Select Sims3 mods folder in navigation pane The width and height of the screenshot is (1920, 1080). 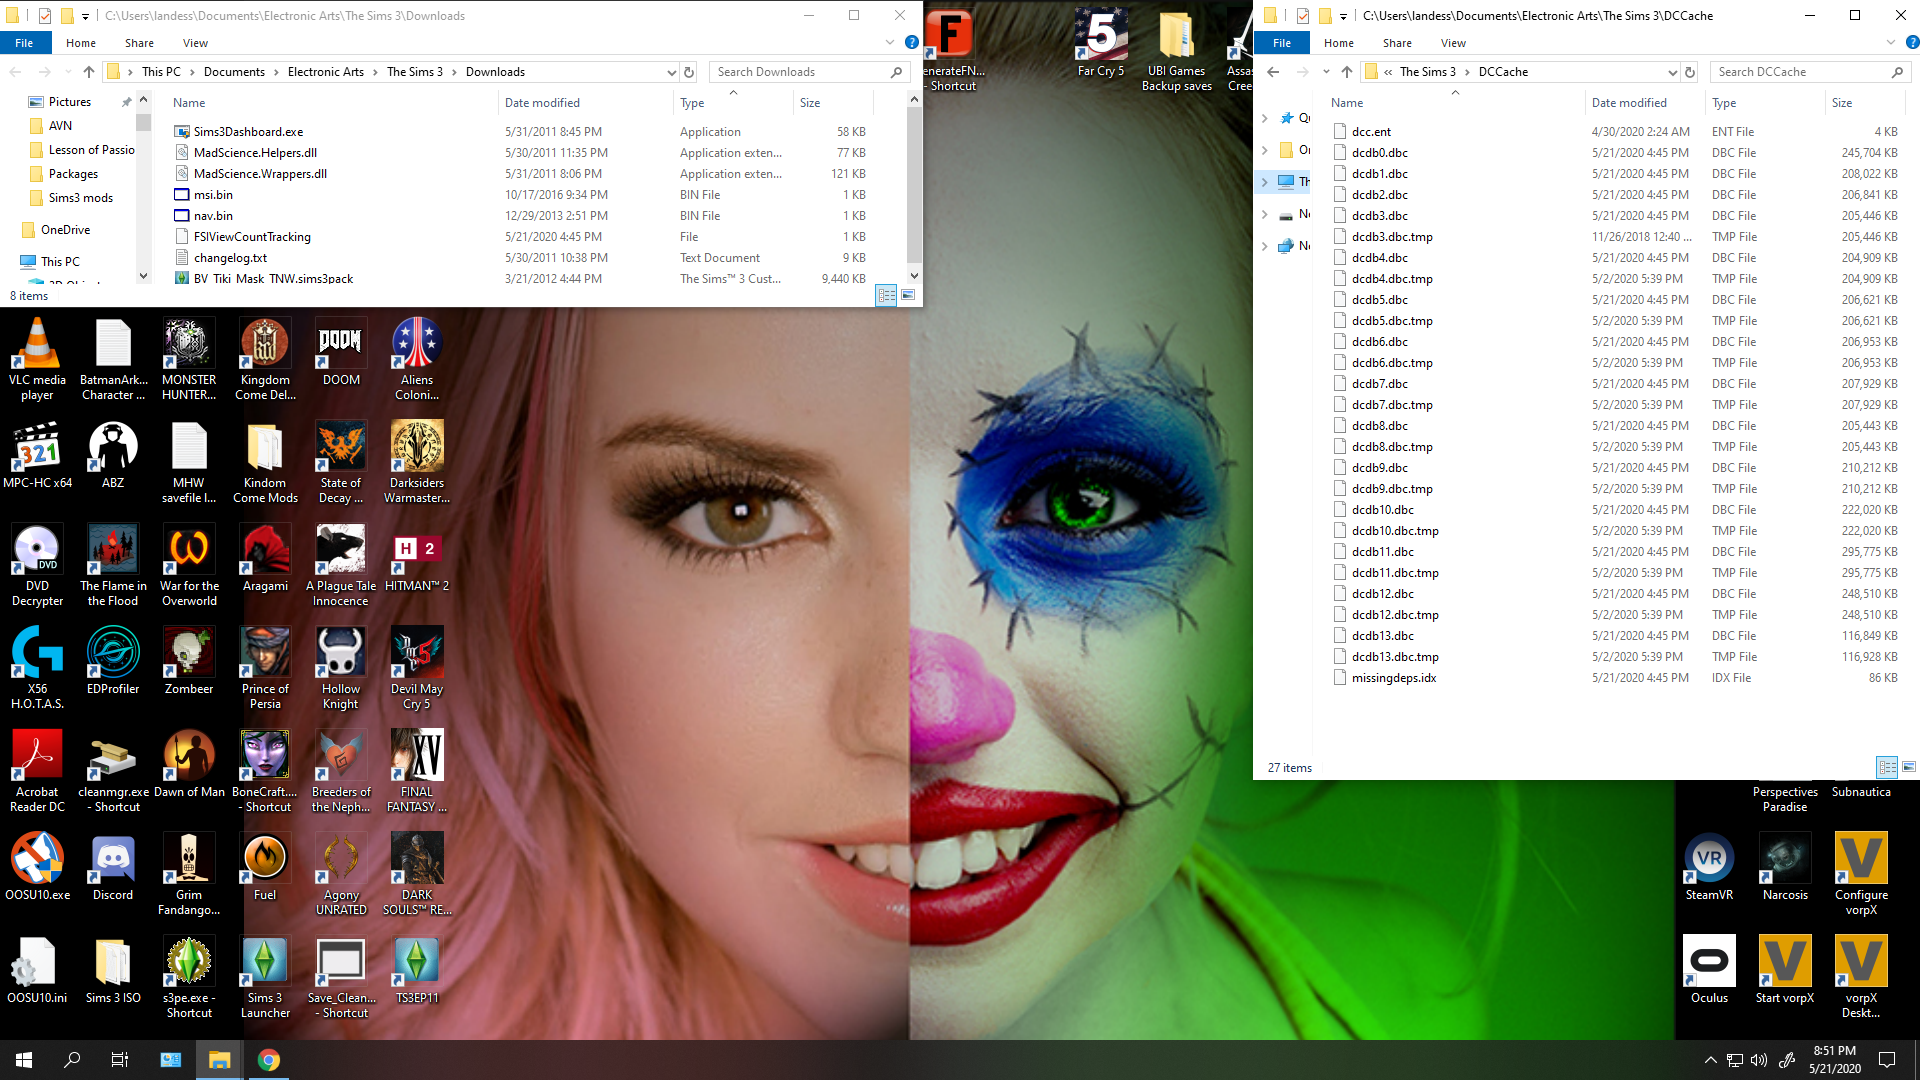pyautogui.click(x=80, y=198)
